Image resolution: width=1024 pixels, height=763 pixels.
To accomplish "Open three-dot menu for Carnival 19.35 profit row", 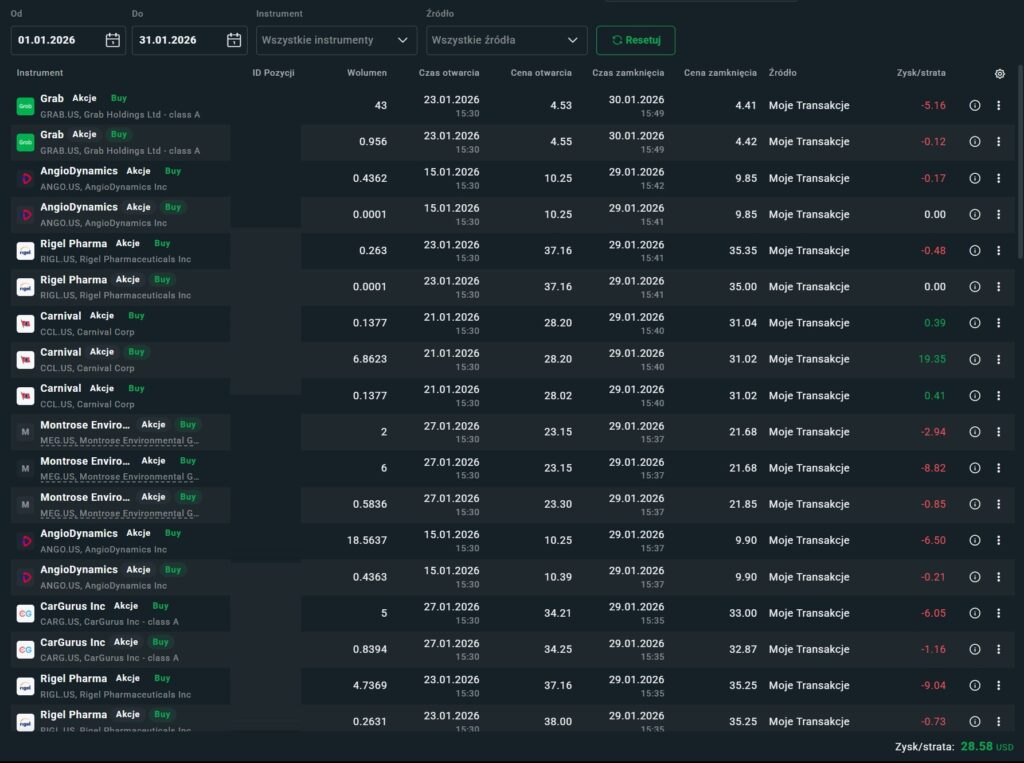I will [998, 359].
